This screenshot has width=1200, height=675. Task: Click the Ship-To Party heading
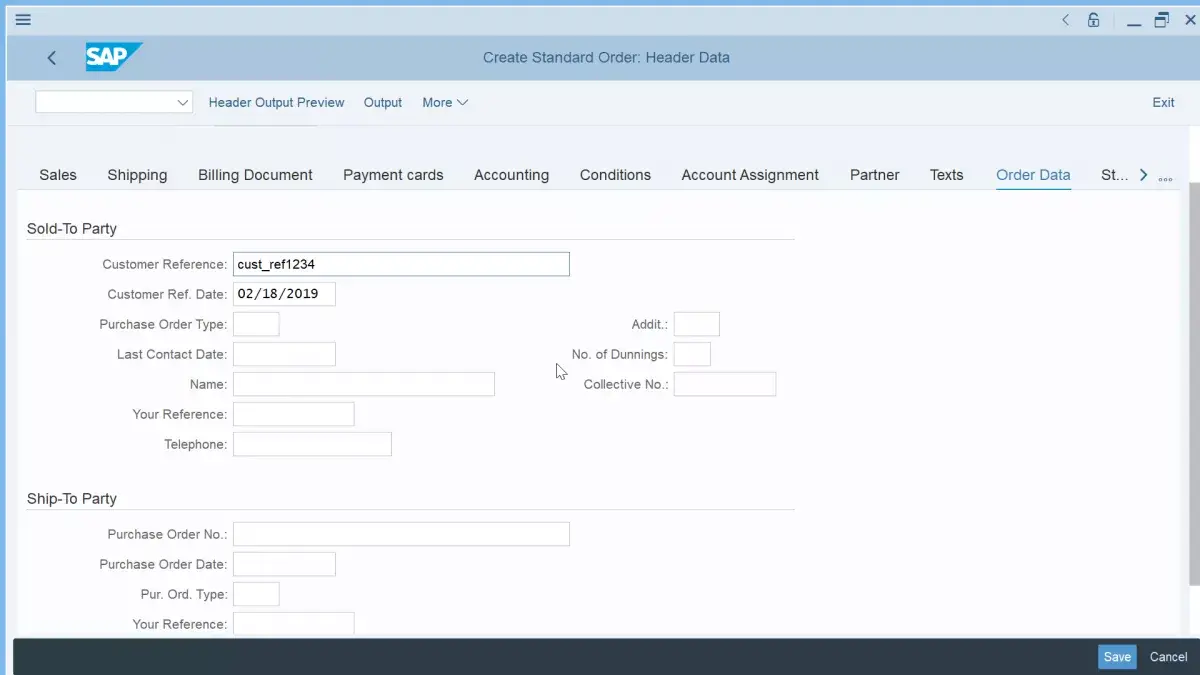(72, 498)
